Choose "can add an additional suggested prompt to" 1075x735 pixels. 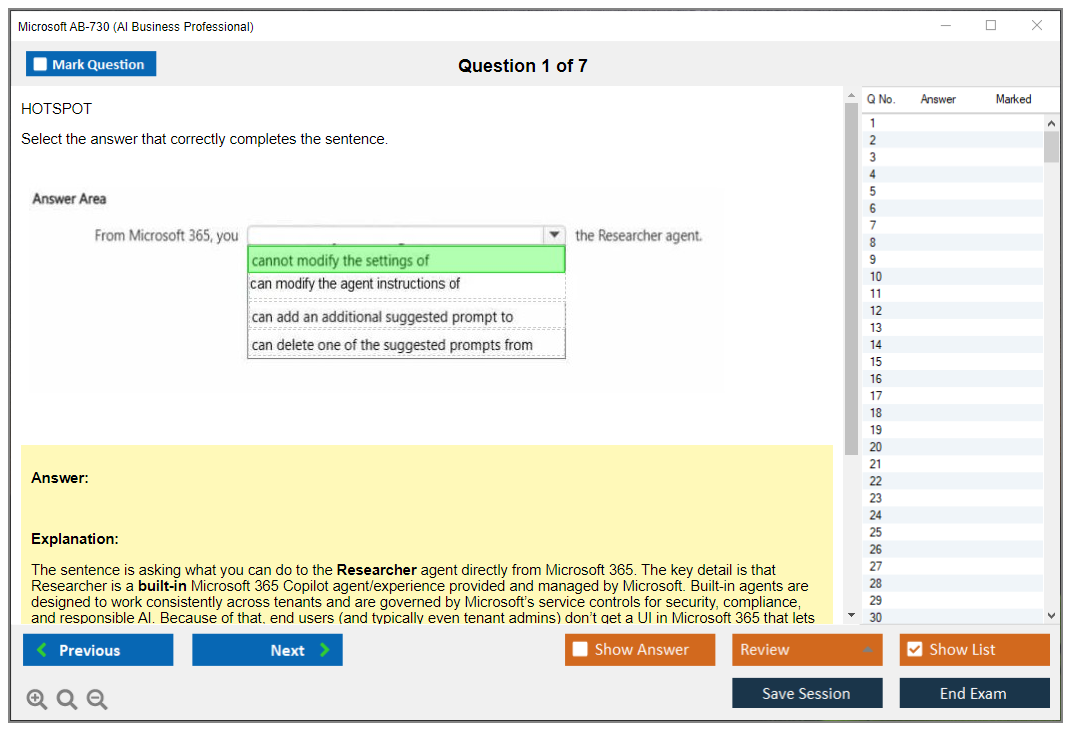click(x=406, y=317)
